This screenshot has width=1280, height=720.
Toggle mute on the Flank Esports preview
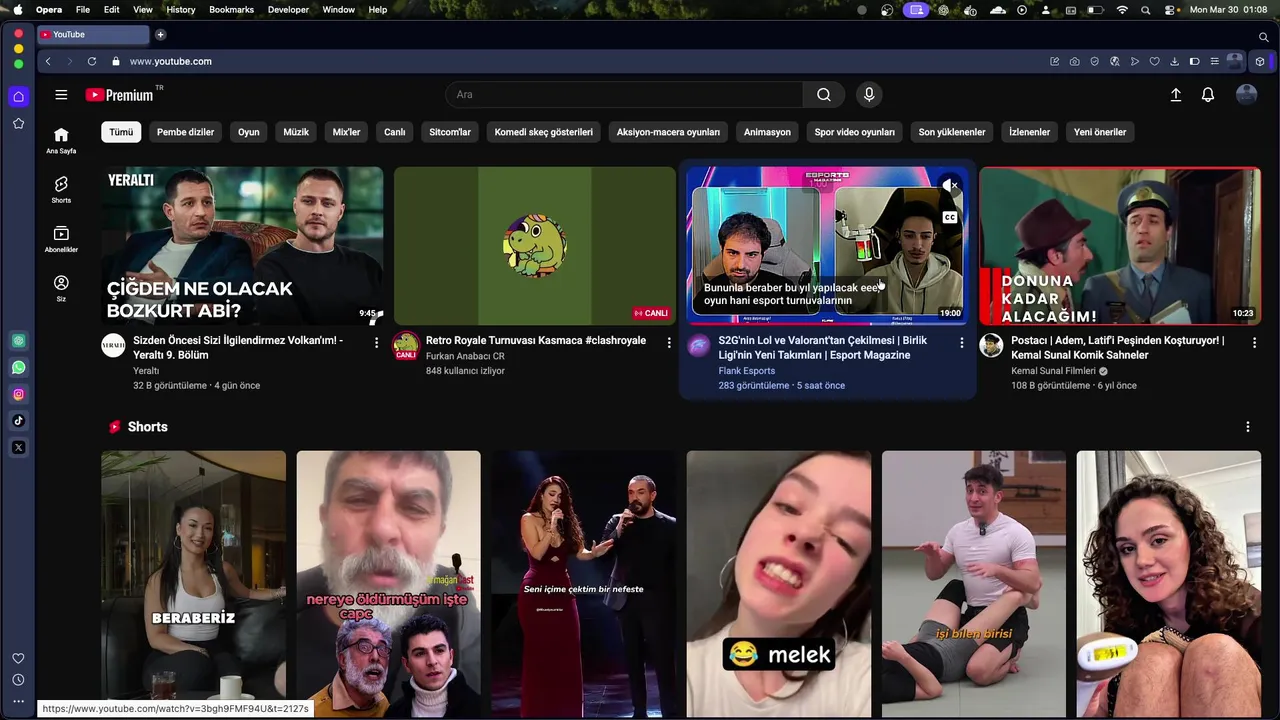(949, 185)
